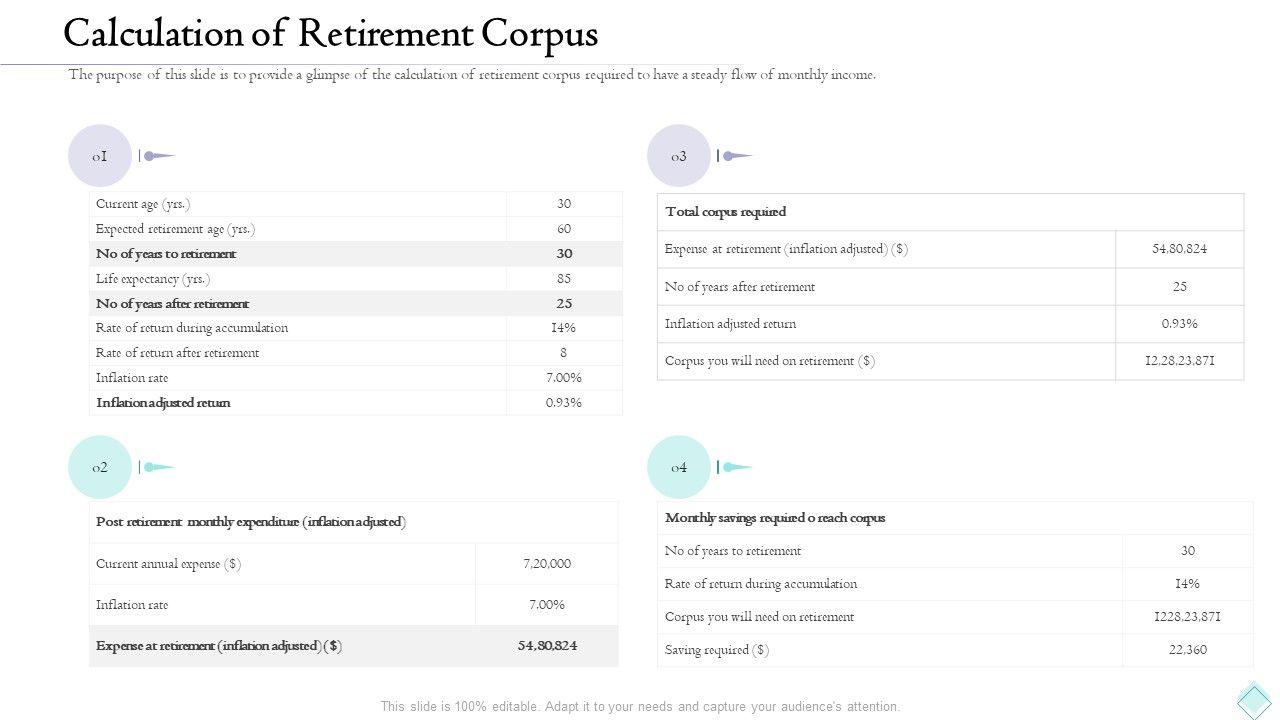Click the Corpus you will need on retirement ($) cell
This screenshot has height=720, width=1280.
[x=770, y=361]
